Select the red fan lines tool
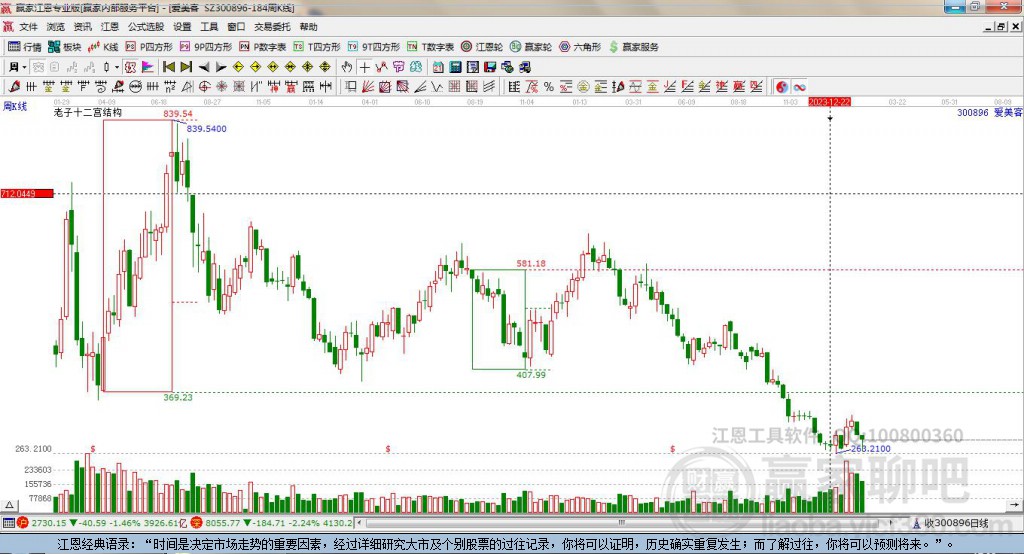Image resolution: width=1024 pixels, height=554 pixels. [367, 87]
